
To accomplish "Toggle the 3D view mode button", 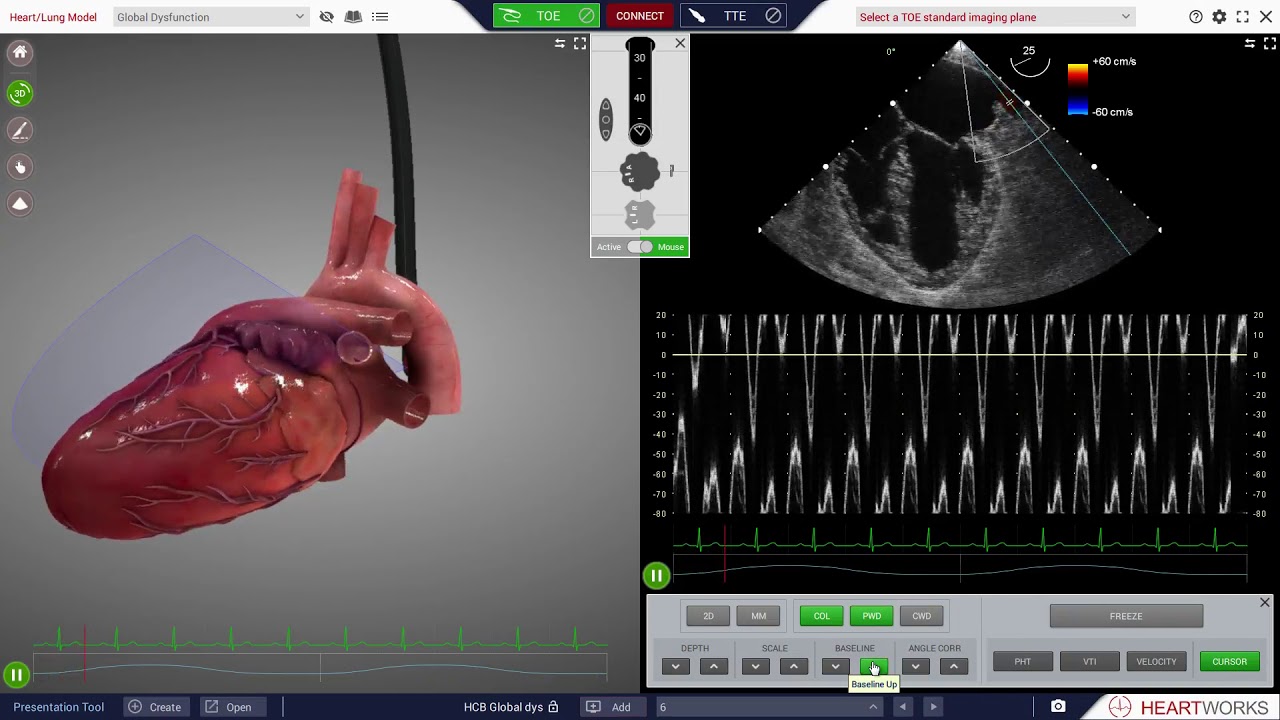I will (20, 93).
